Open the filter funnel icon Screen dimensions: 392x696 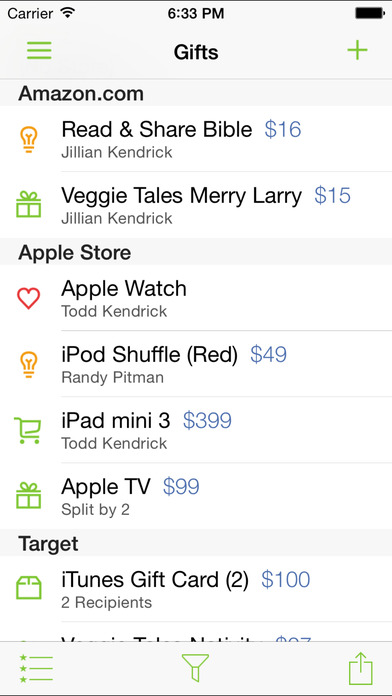coord(195,668)
